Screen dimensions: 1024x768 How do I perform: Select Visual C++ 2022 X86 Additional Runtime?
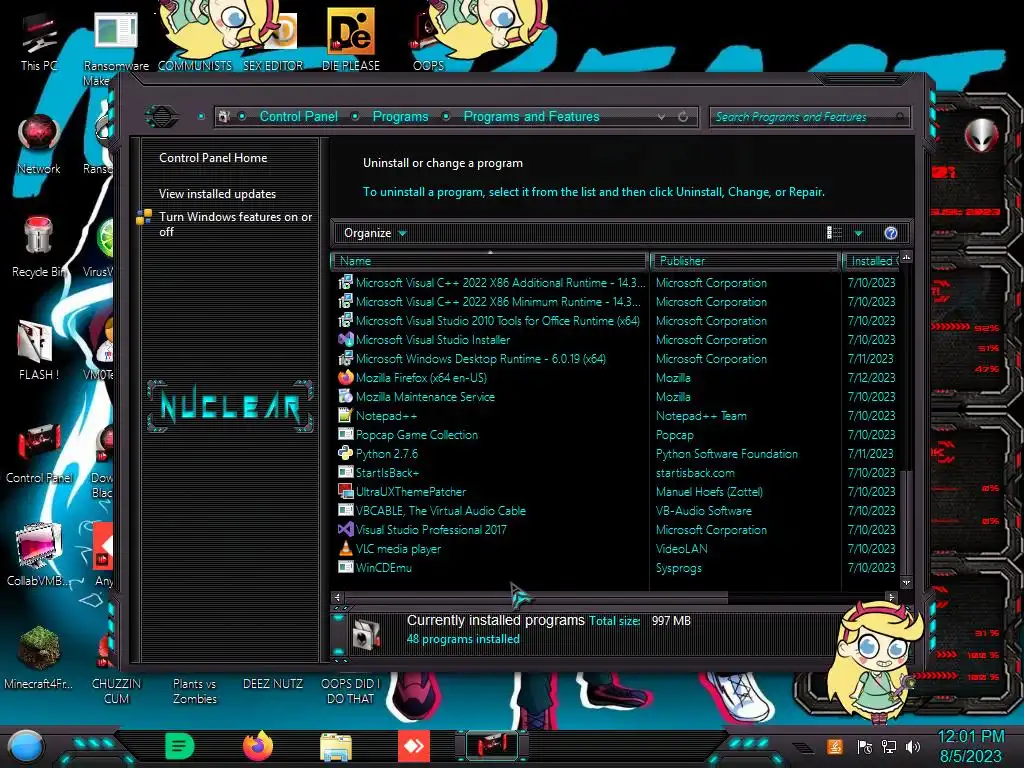[x=616, y=283]
